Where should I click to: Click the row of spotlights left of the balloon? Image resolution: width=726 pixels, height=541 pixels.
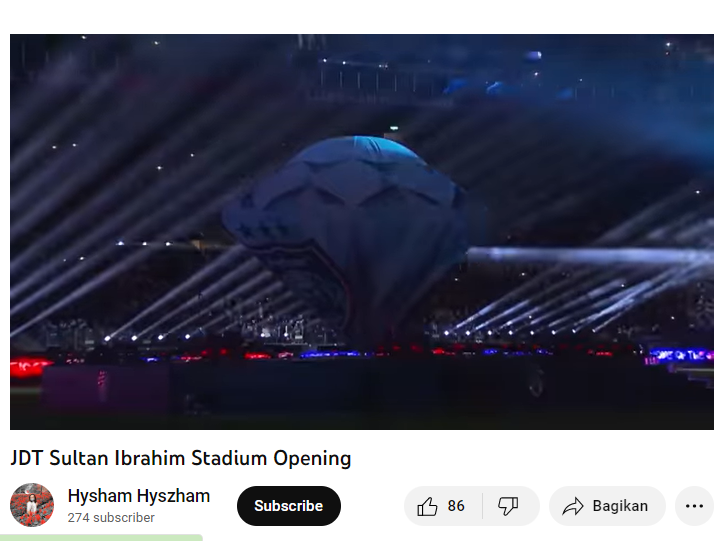pyautogui.click(x=148, y=337)
